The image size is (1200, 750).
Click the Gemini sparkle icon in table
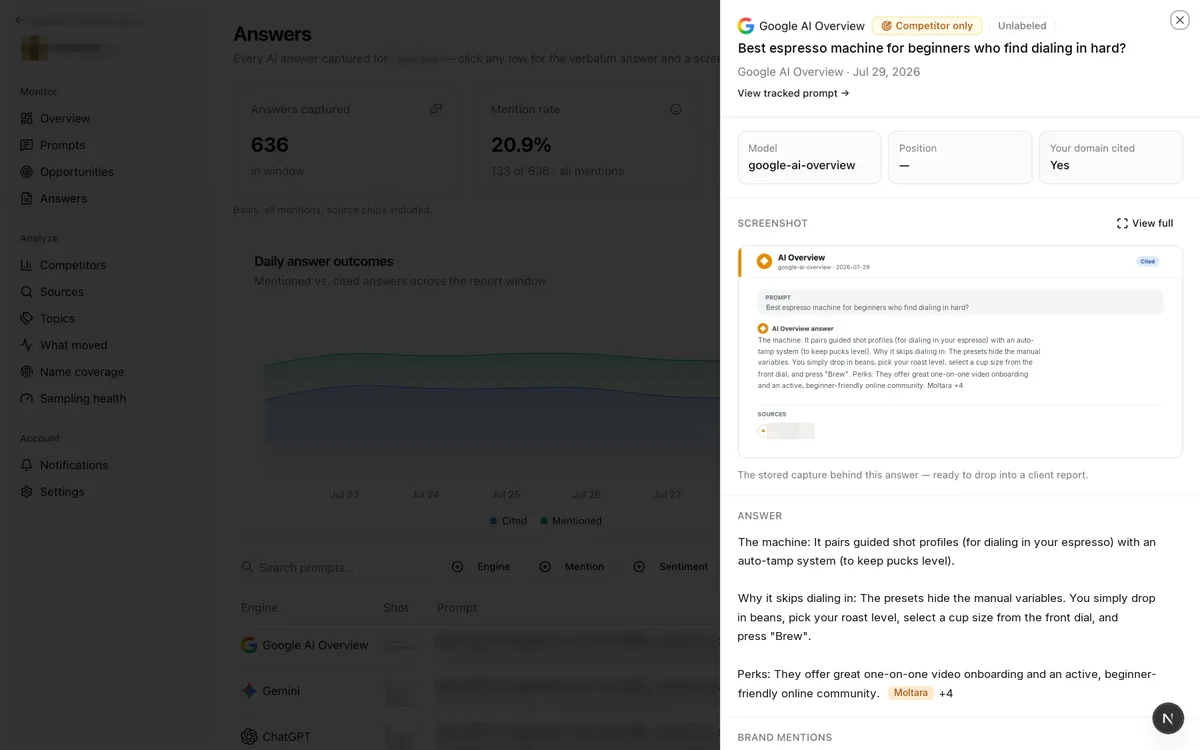pos(249,691)
